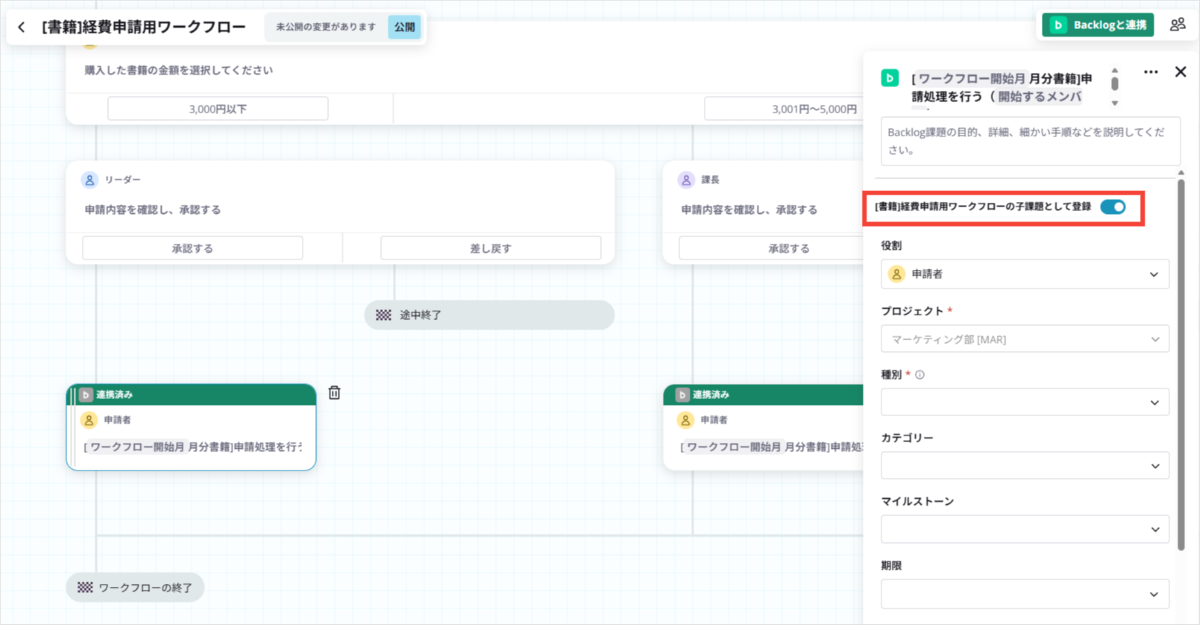1200x625 pixels.
Task: Click リーダー card text 申請内容を確認し、承認する
Action: pyautogui.click(x=153, y=210)
